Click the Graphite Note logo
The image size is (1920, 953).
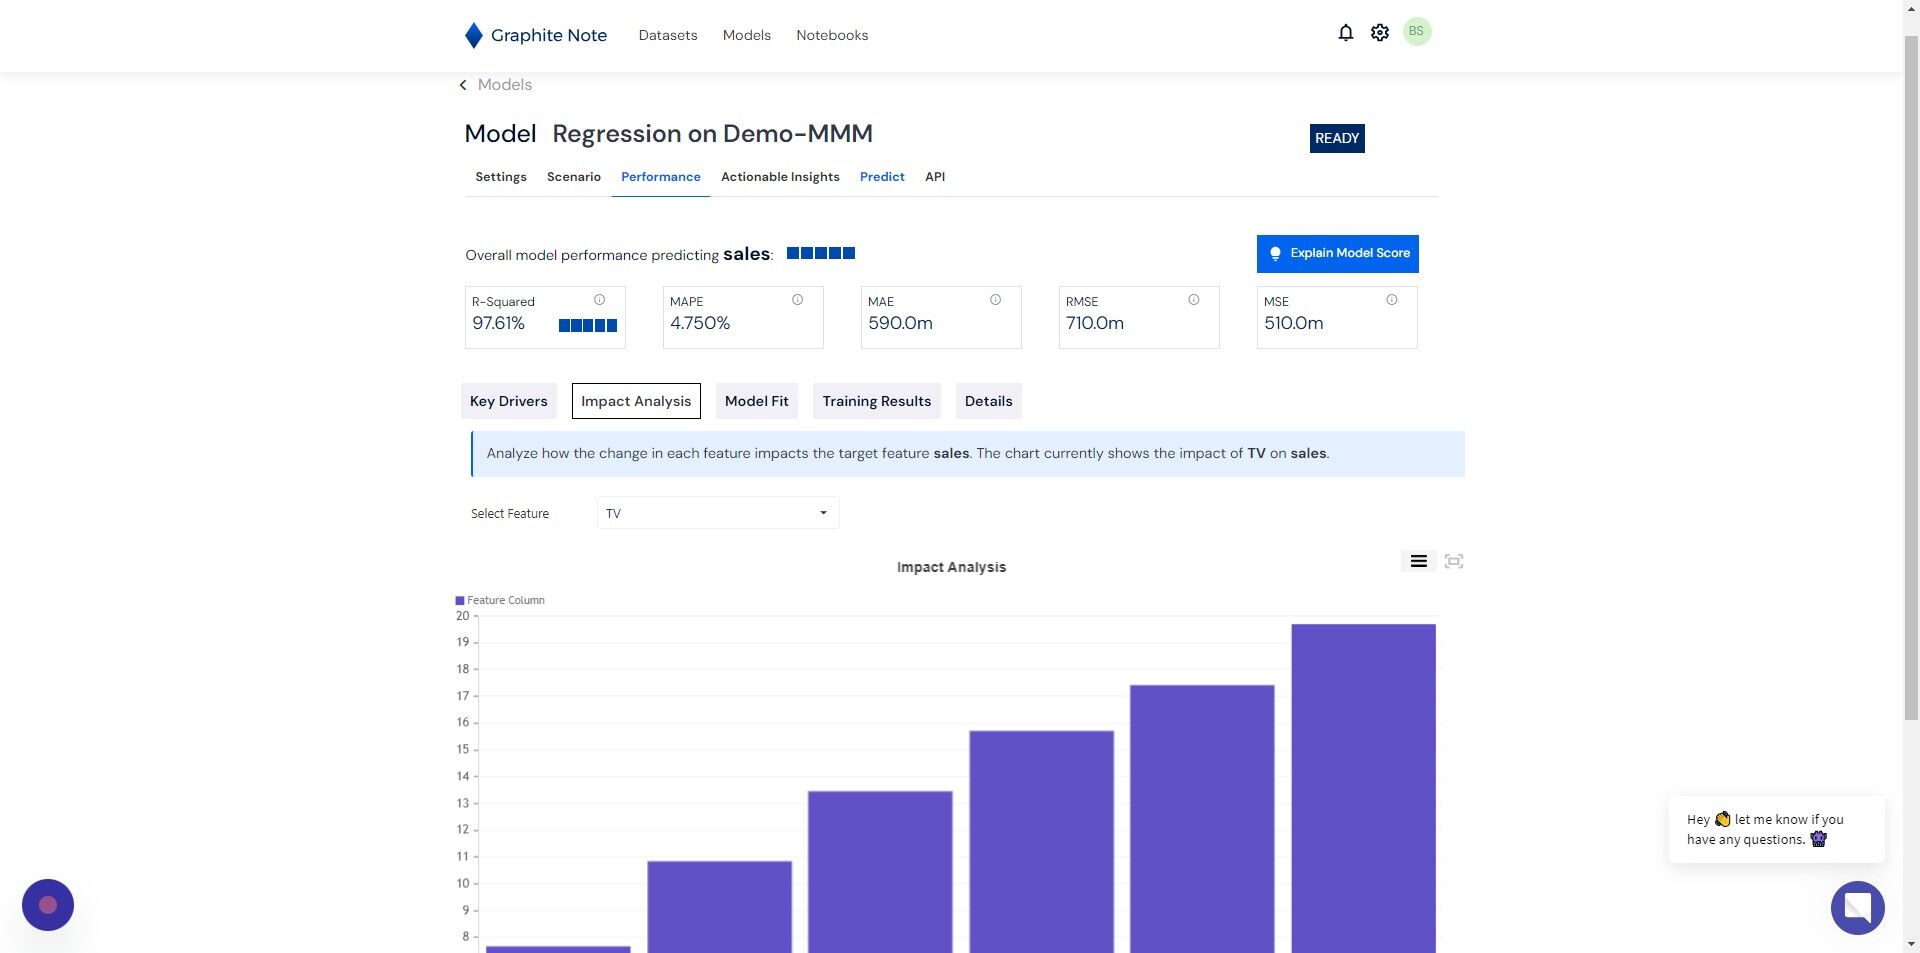tap(536, 35)
